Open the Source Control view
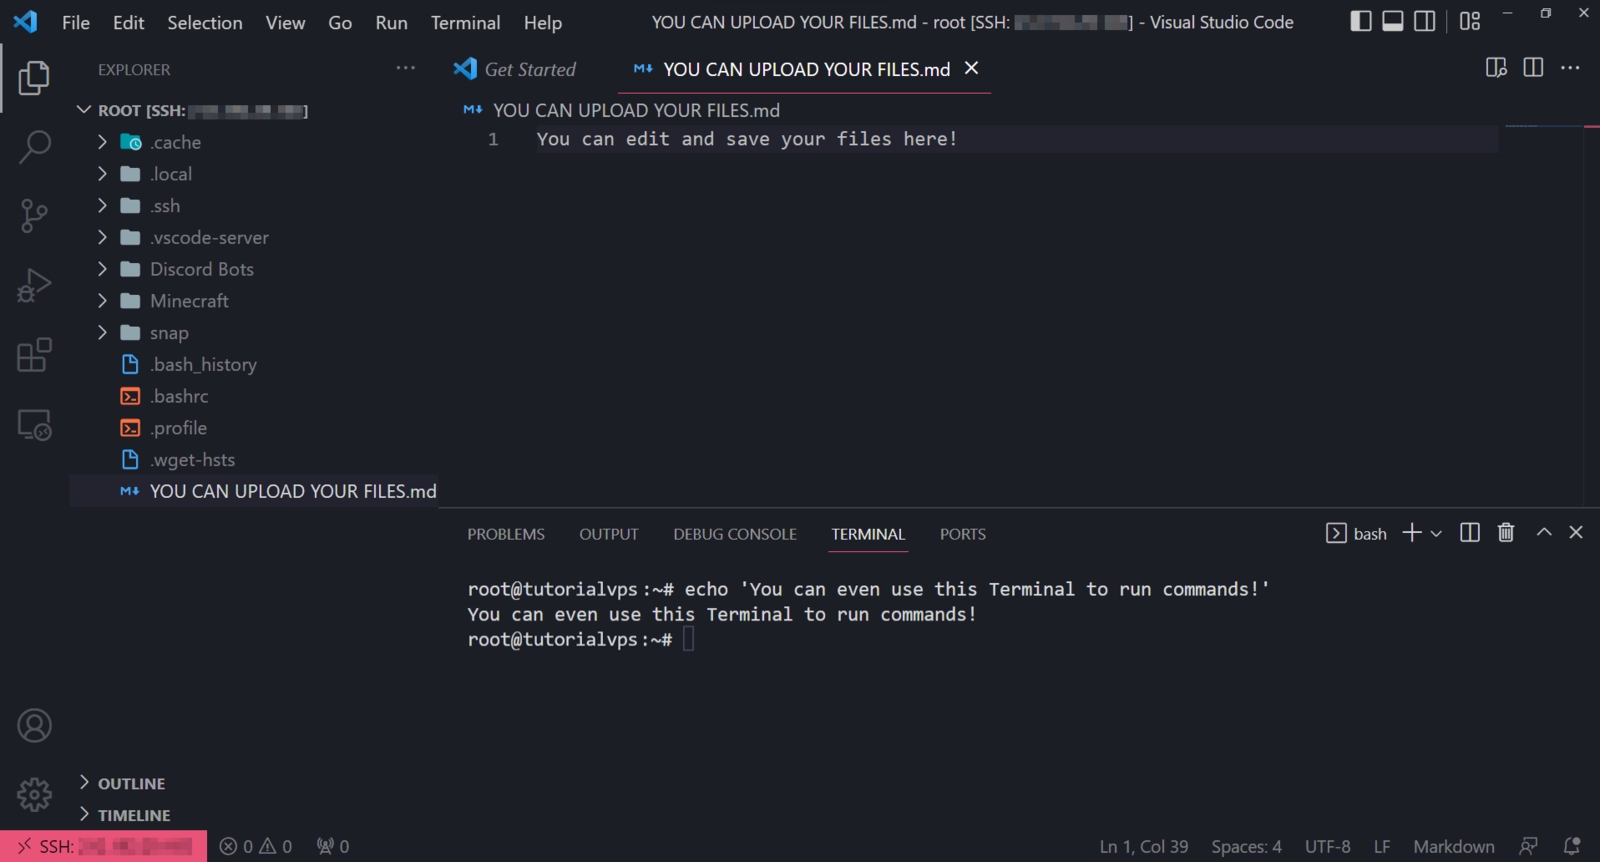The height and width of the screenshot is (862, 1600). (34, 216)
